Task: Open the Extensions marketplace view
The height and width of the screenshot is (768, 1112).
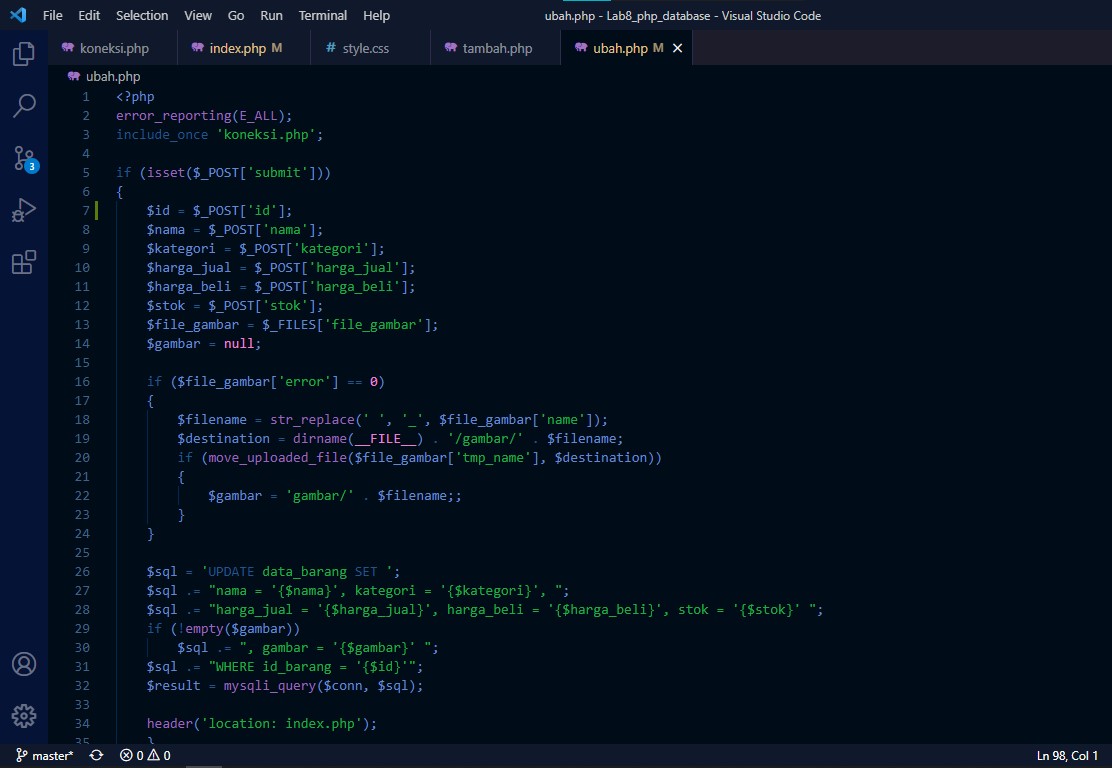Action: pyautogui.click(x=23, y=261)
